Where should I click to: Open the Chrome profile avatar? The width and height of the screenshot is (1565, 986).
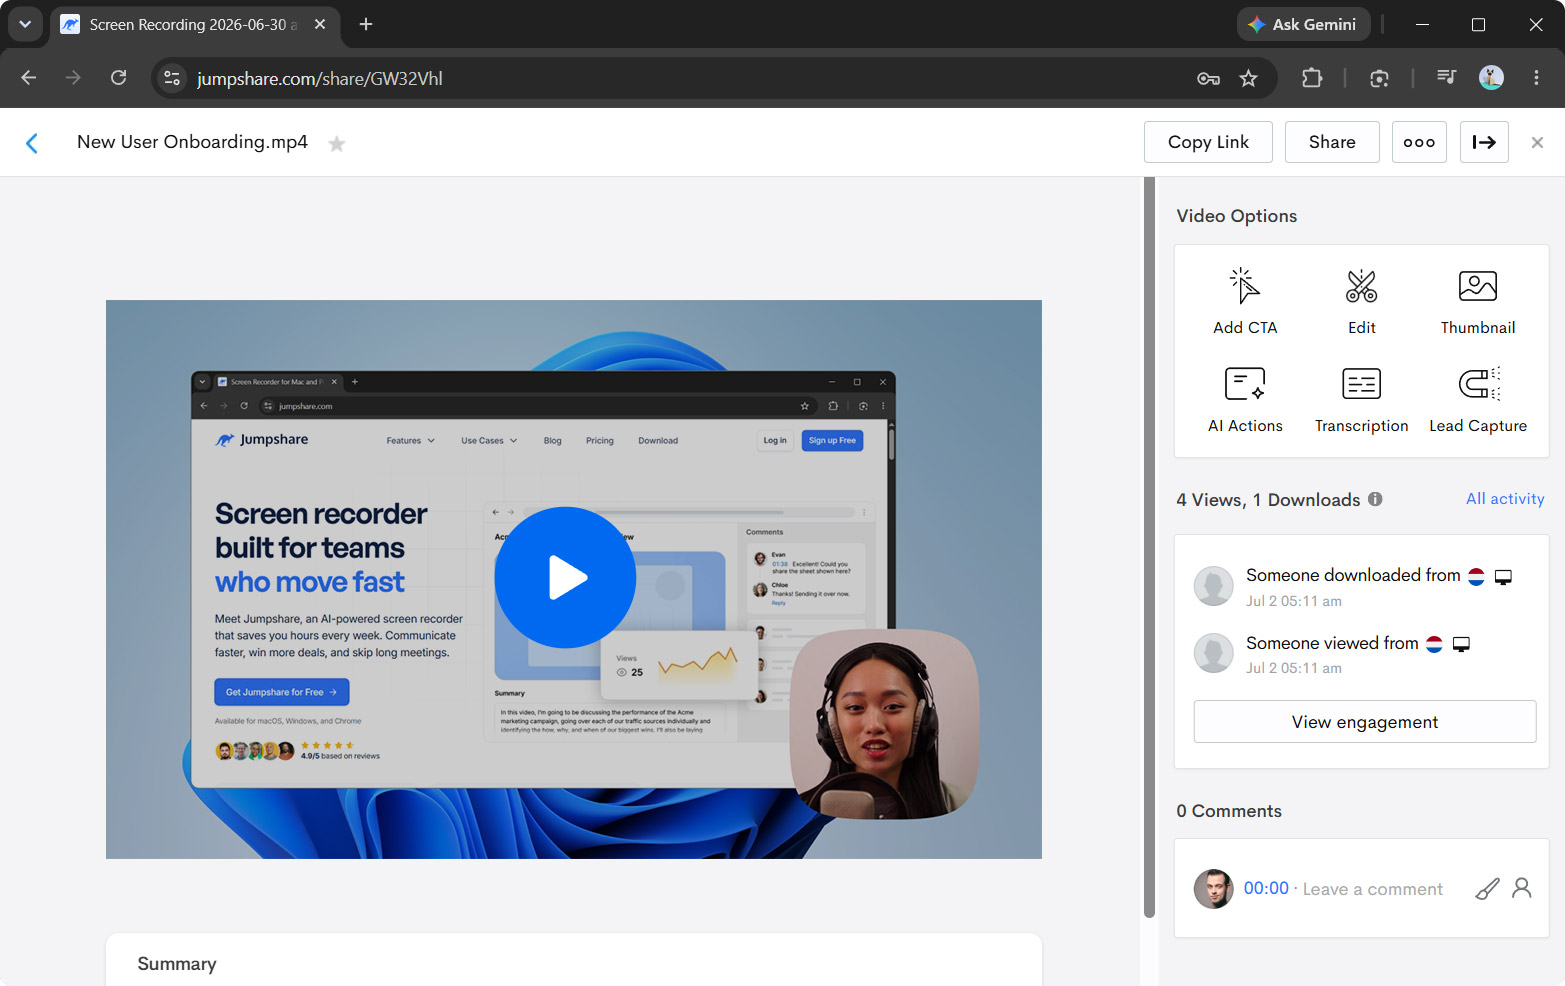(1491, 78)
